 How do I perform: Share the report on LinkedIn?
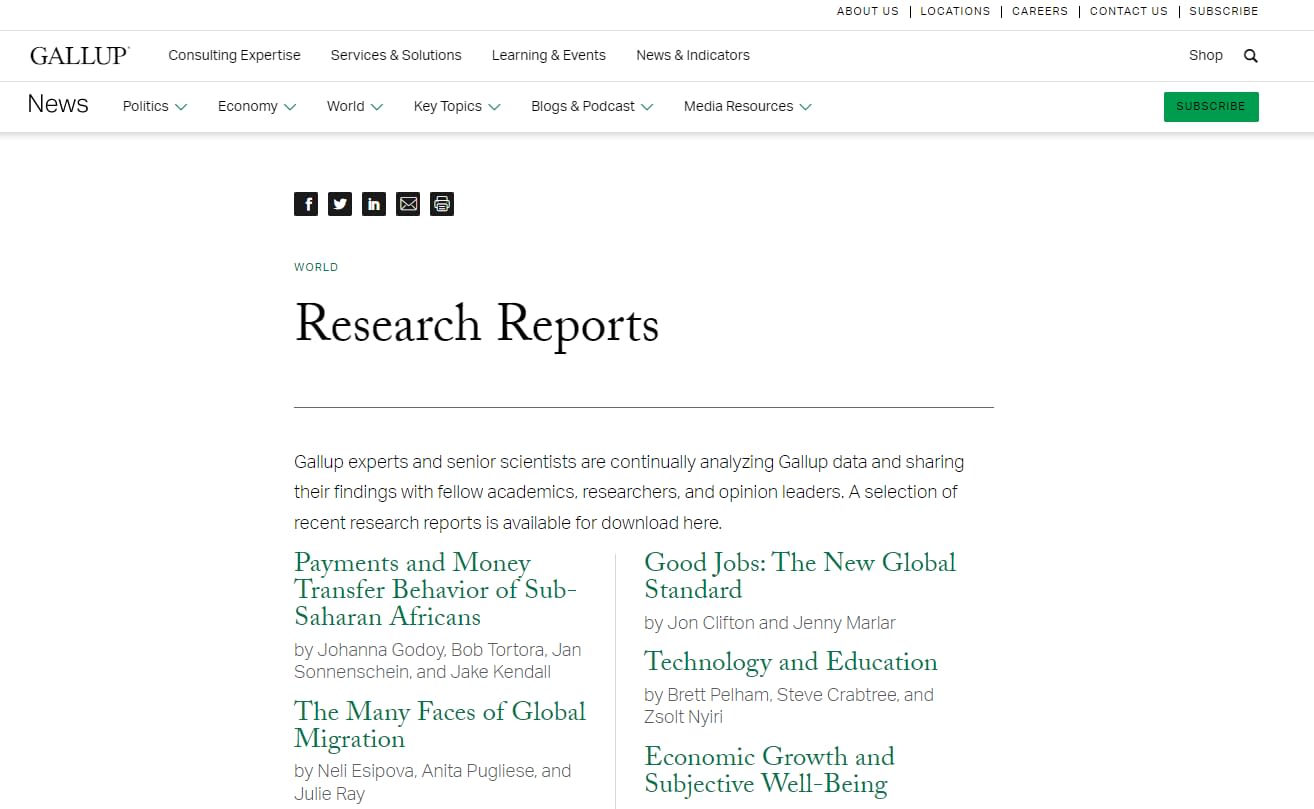click(x=374, y=204)
